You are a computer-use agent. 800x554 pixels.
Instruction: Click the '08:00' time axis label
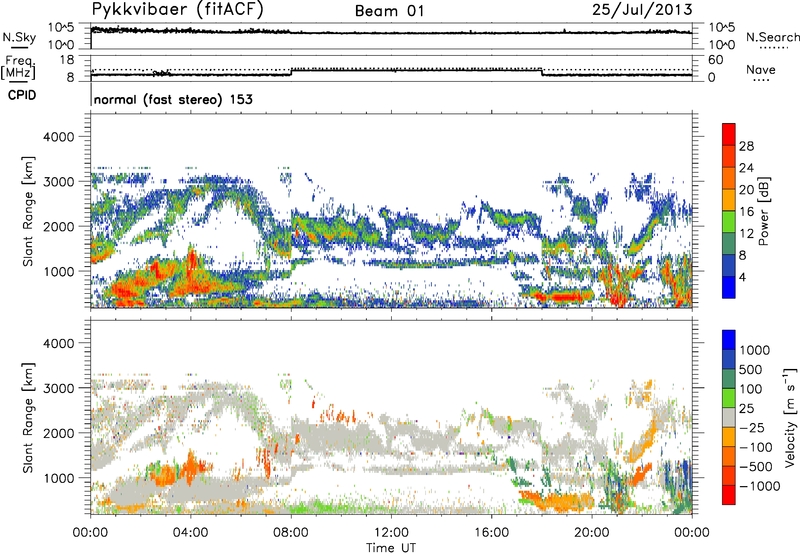pyautogui.click(x=291, y=533)
